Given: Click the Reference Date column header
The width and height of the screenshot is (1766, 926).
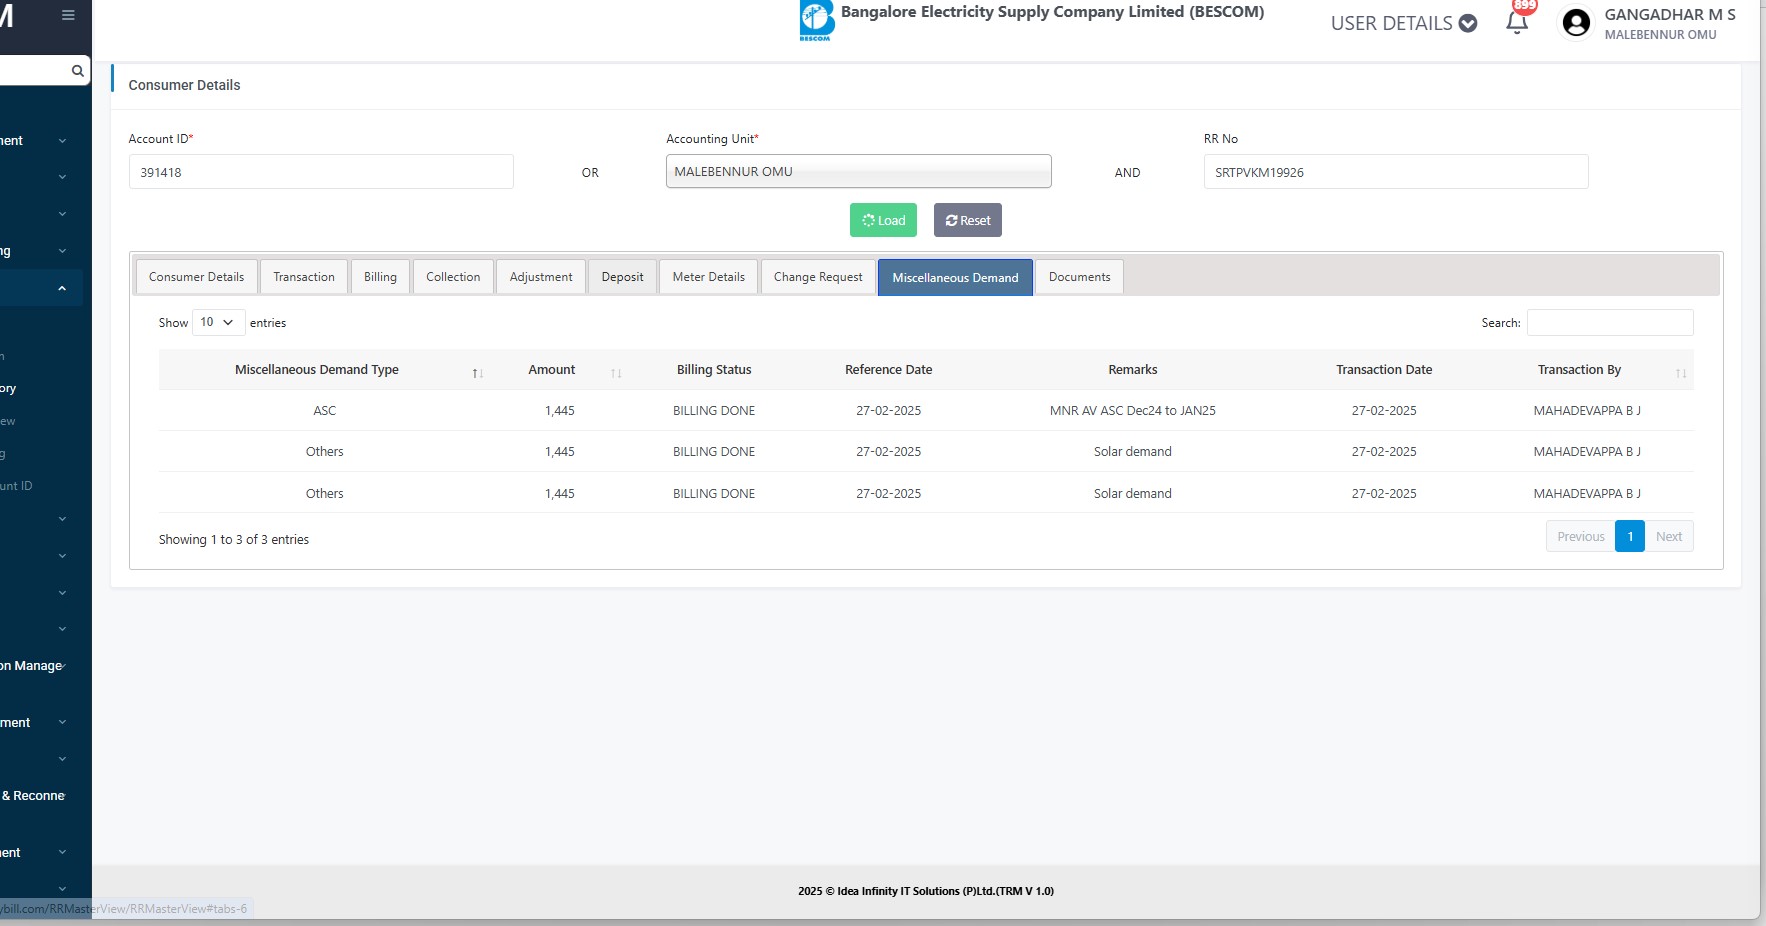Looking at the screenshot, I should click(888, 370).
